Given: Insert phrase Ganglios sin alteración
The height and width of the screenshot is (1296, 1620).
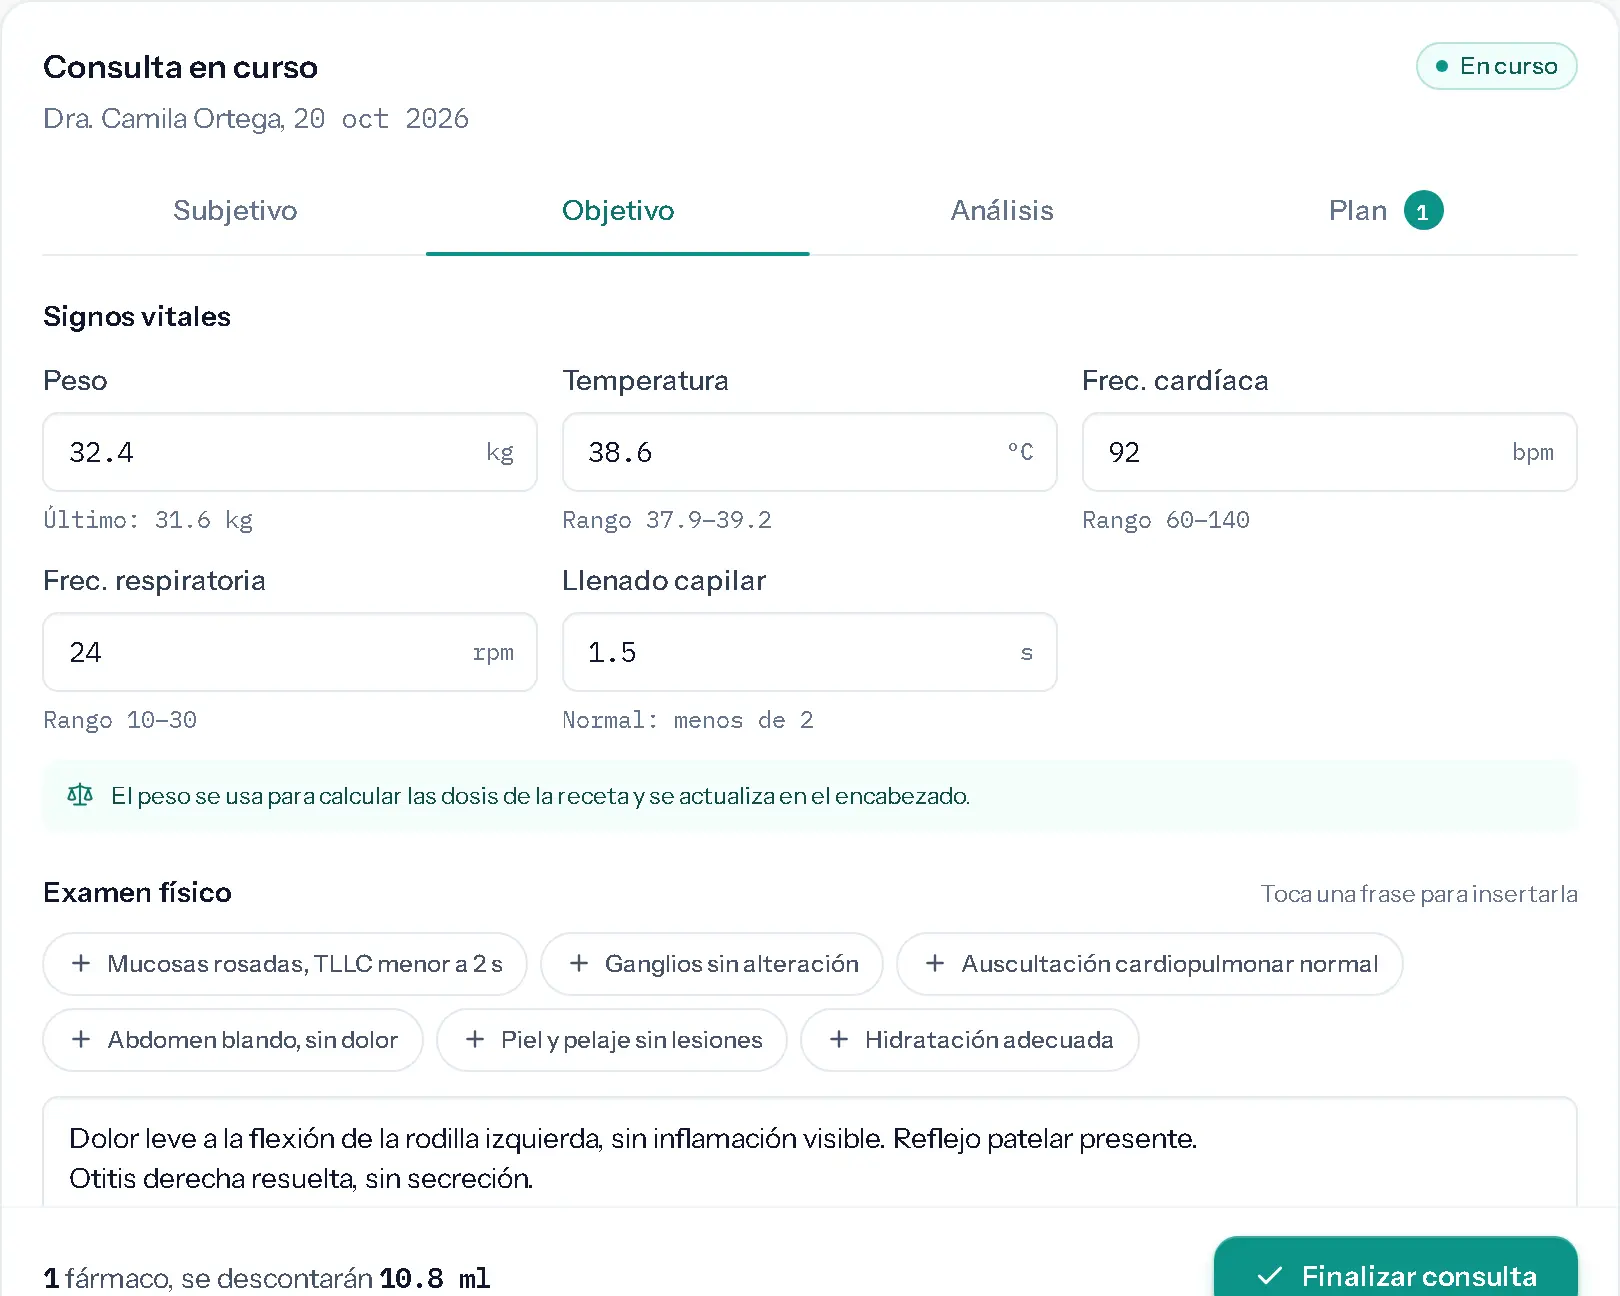Looking at the screenshot, I should (x=712, y=964).
